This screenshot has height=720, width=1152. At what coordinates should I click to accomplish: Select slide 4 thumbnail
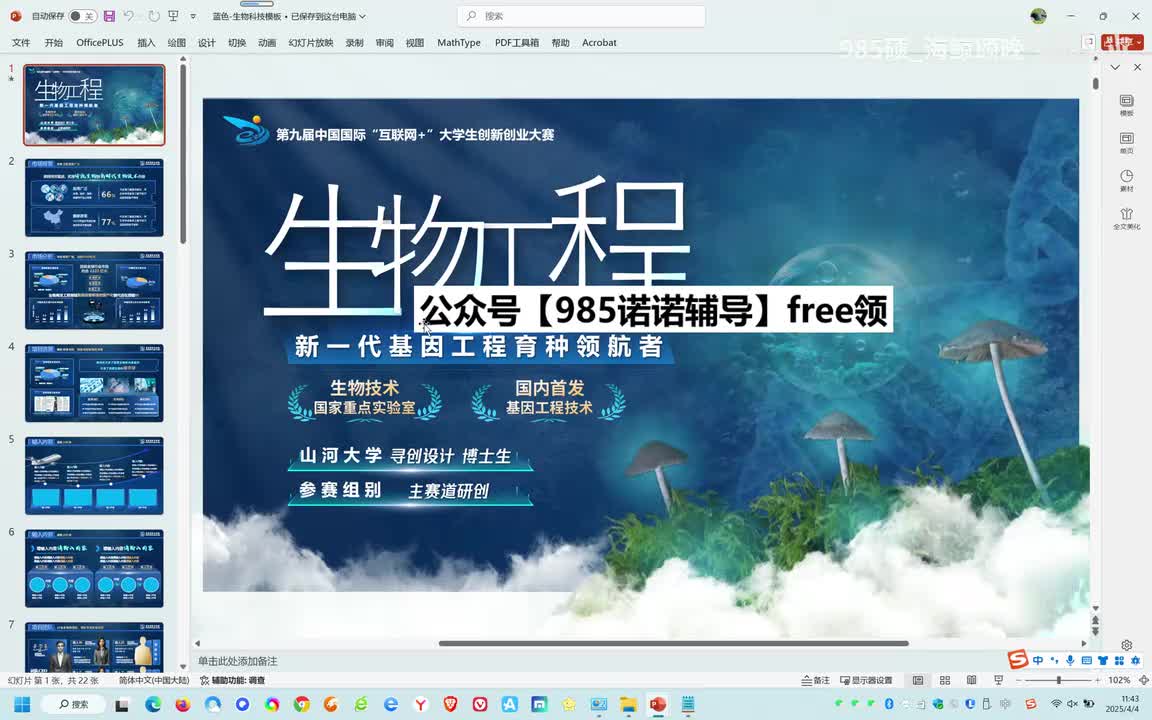click(x=94, y=383)
